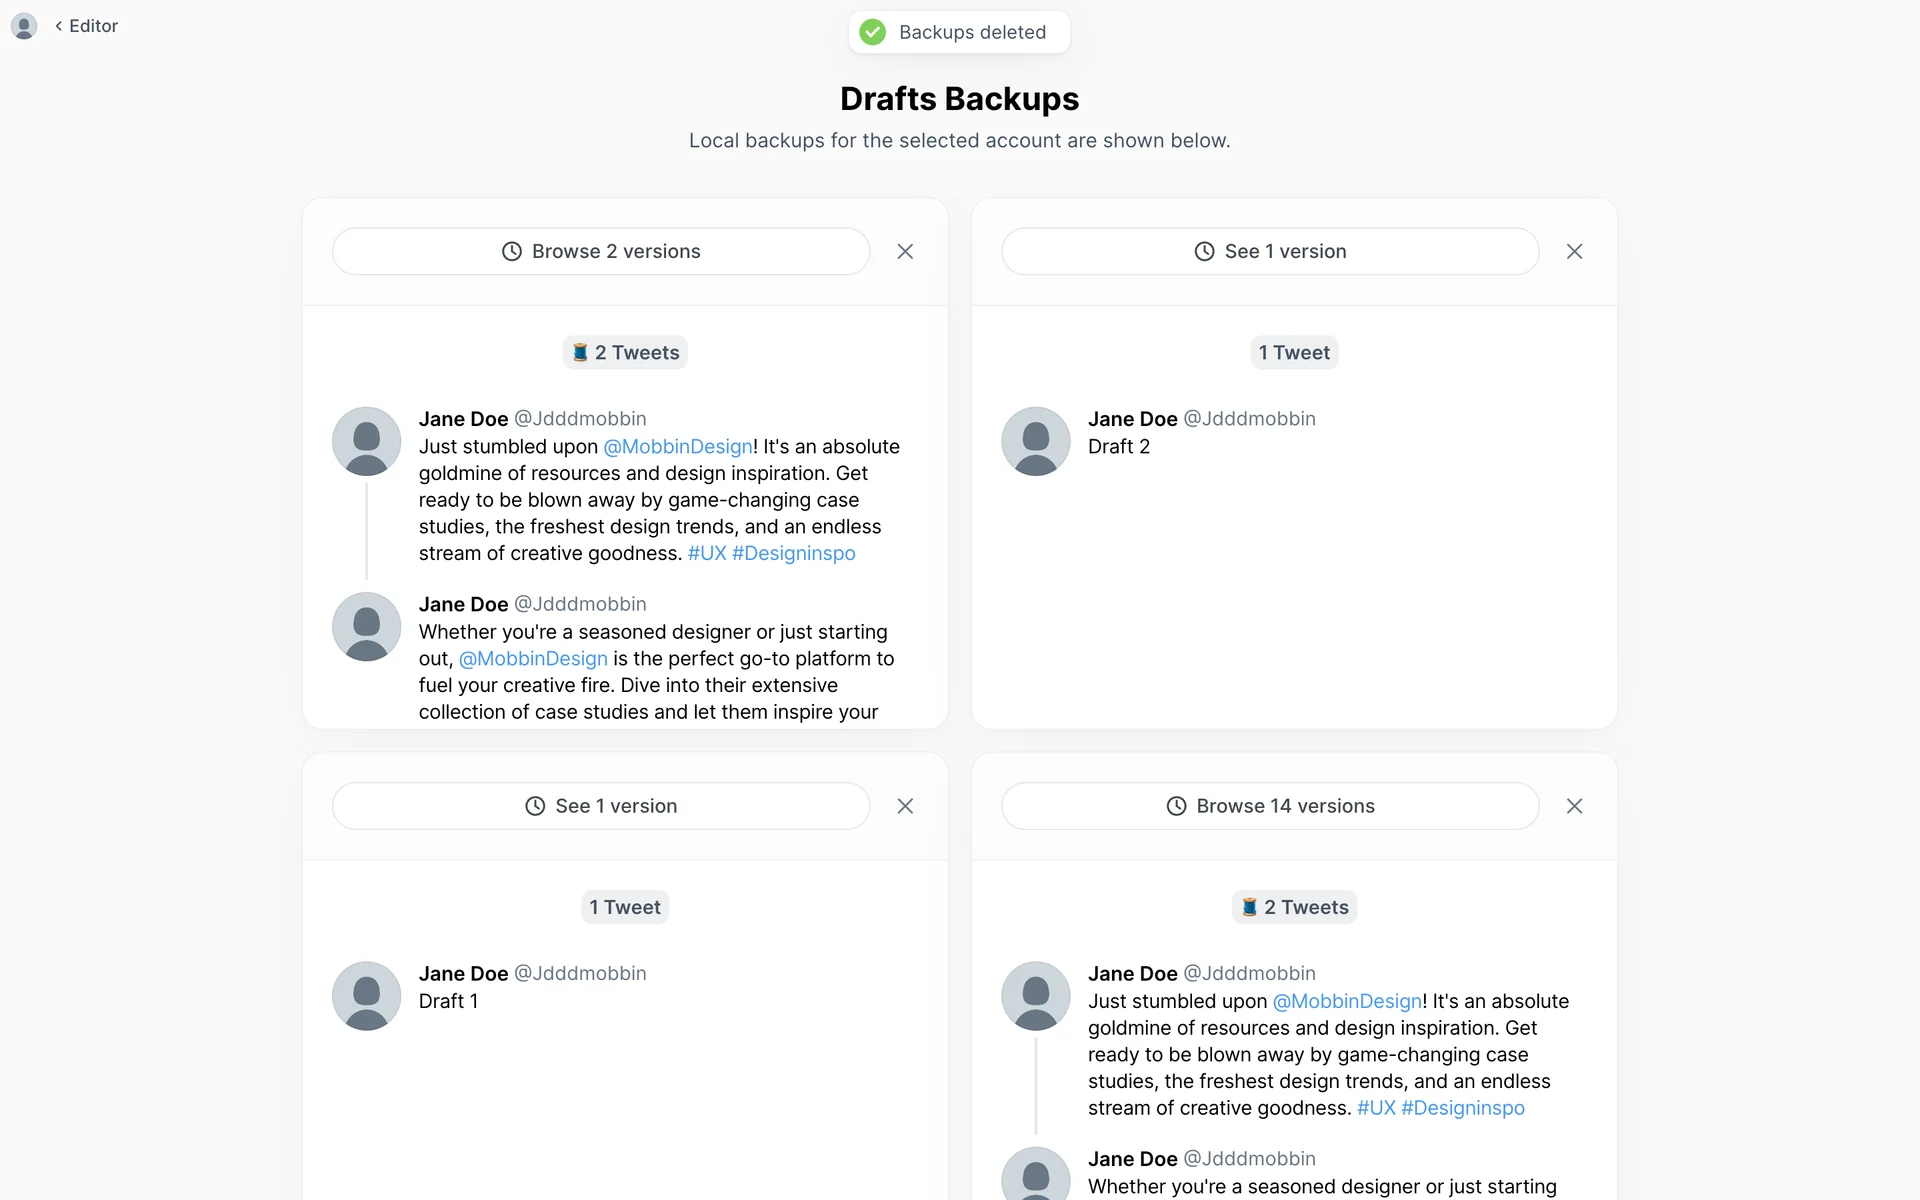Click the account avatar icon at top left
The width and height of the screenshot is (1920, 1200).
[x=24, y=26]
